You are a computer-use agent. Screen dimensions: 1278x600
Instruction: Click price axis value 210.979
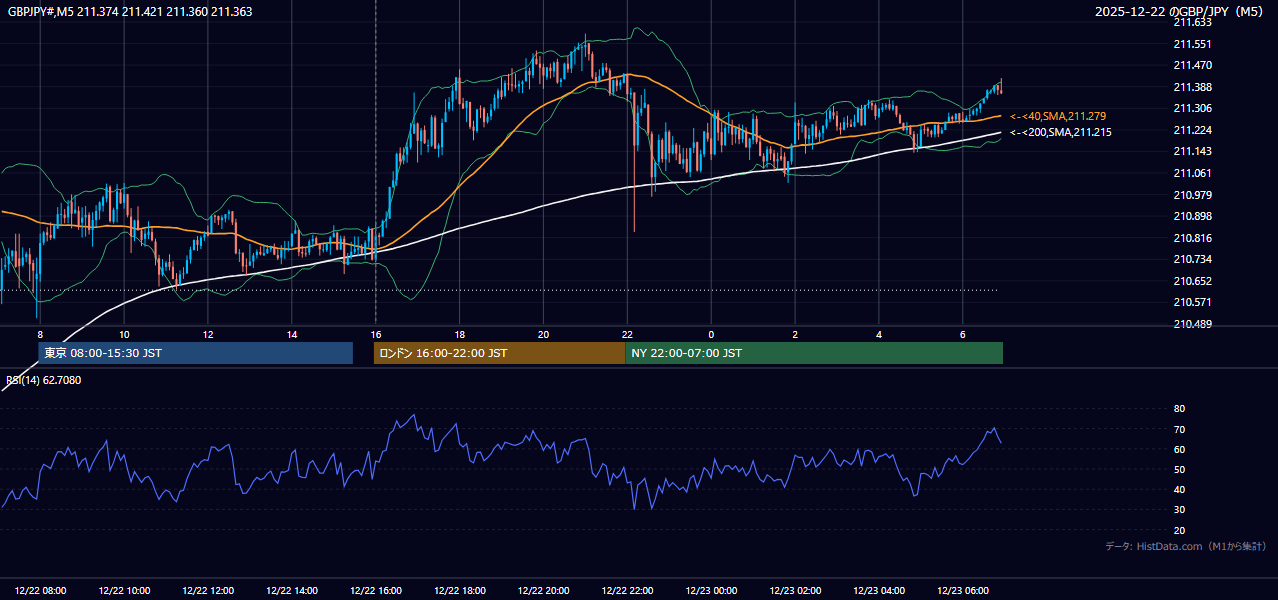(x=1192, y=195)
